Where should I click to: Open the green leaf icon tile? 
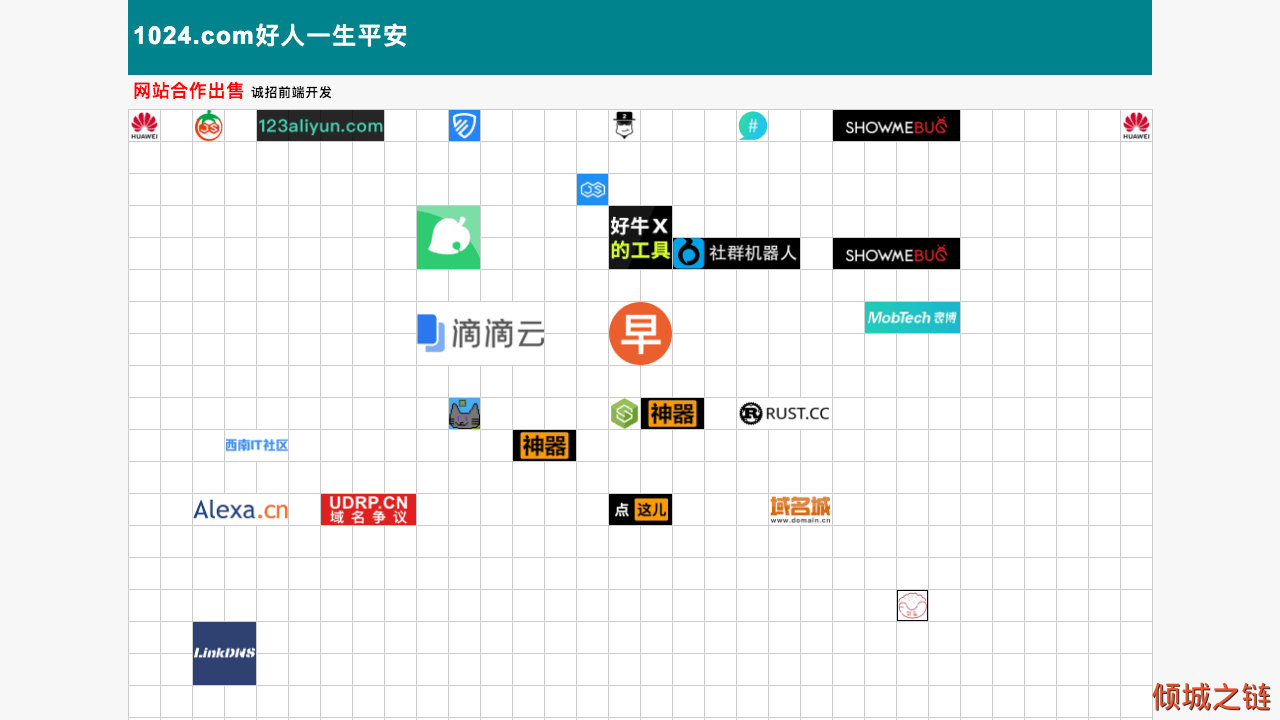click(x=448, y=238)
